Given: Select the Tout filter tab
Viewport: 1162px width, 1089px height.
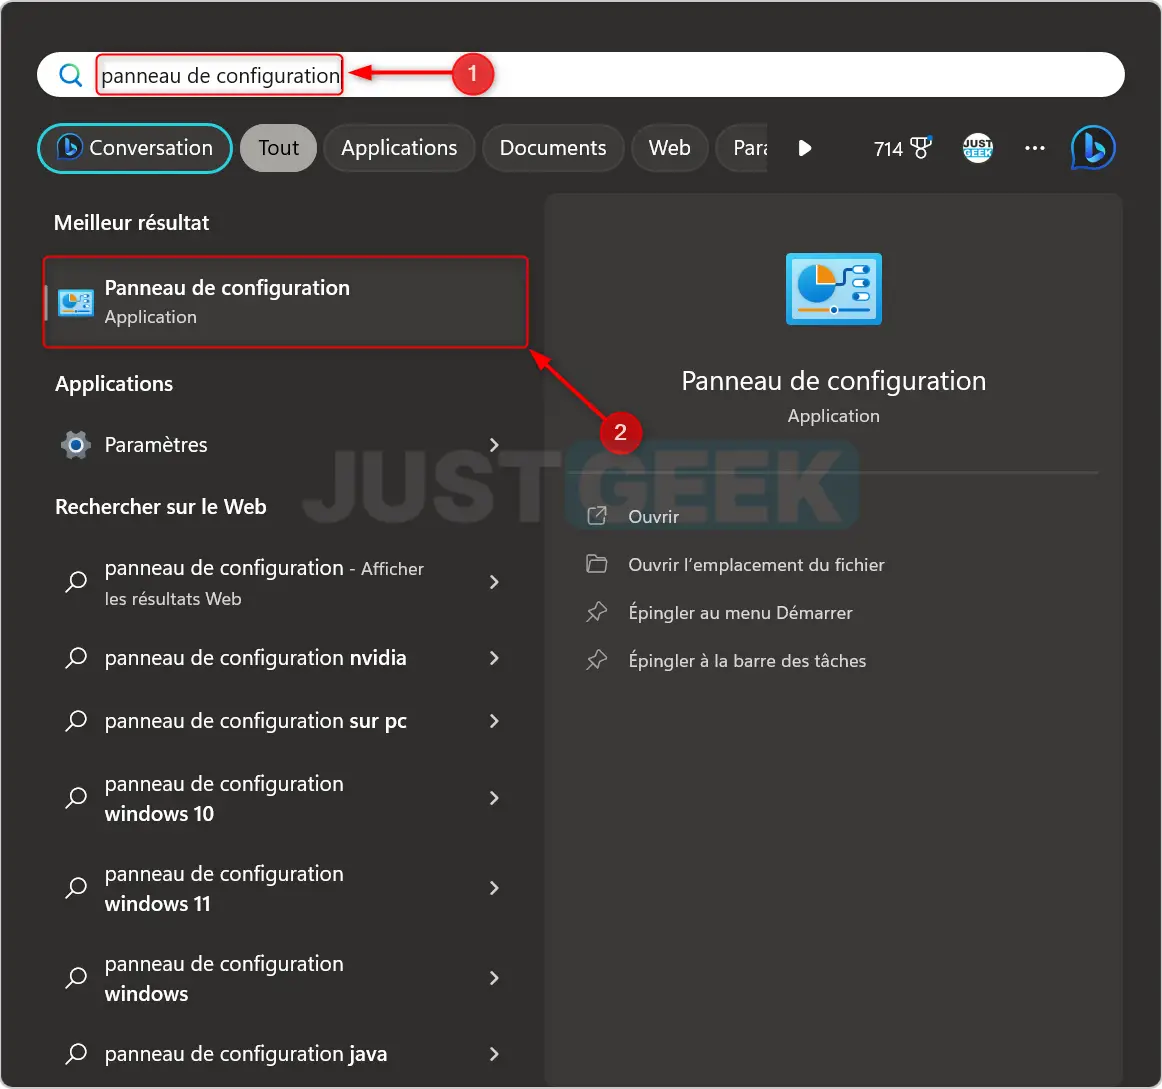Looking at the screenshot, I should (x=279, y=148).
